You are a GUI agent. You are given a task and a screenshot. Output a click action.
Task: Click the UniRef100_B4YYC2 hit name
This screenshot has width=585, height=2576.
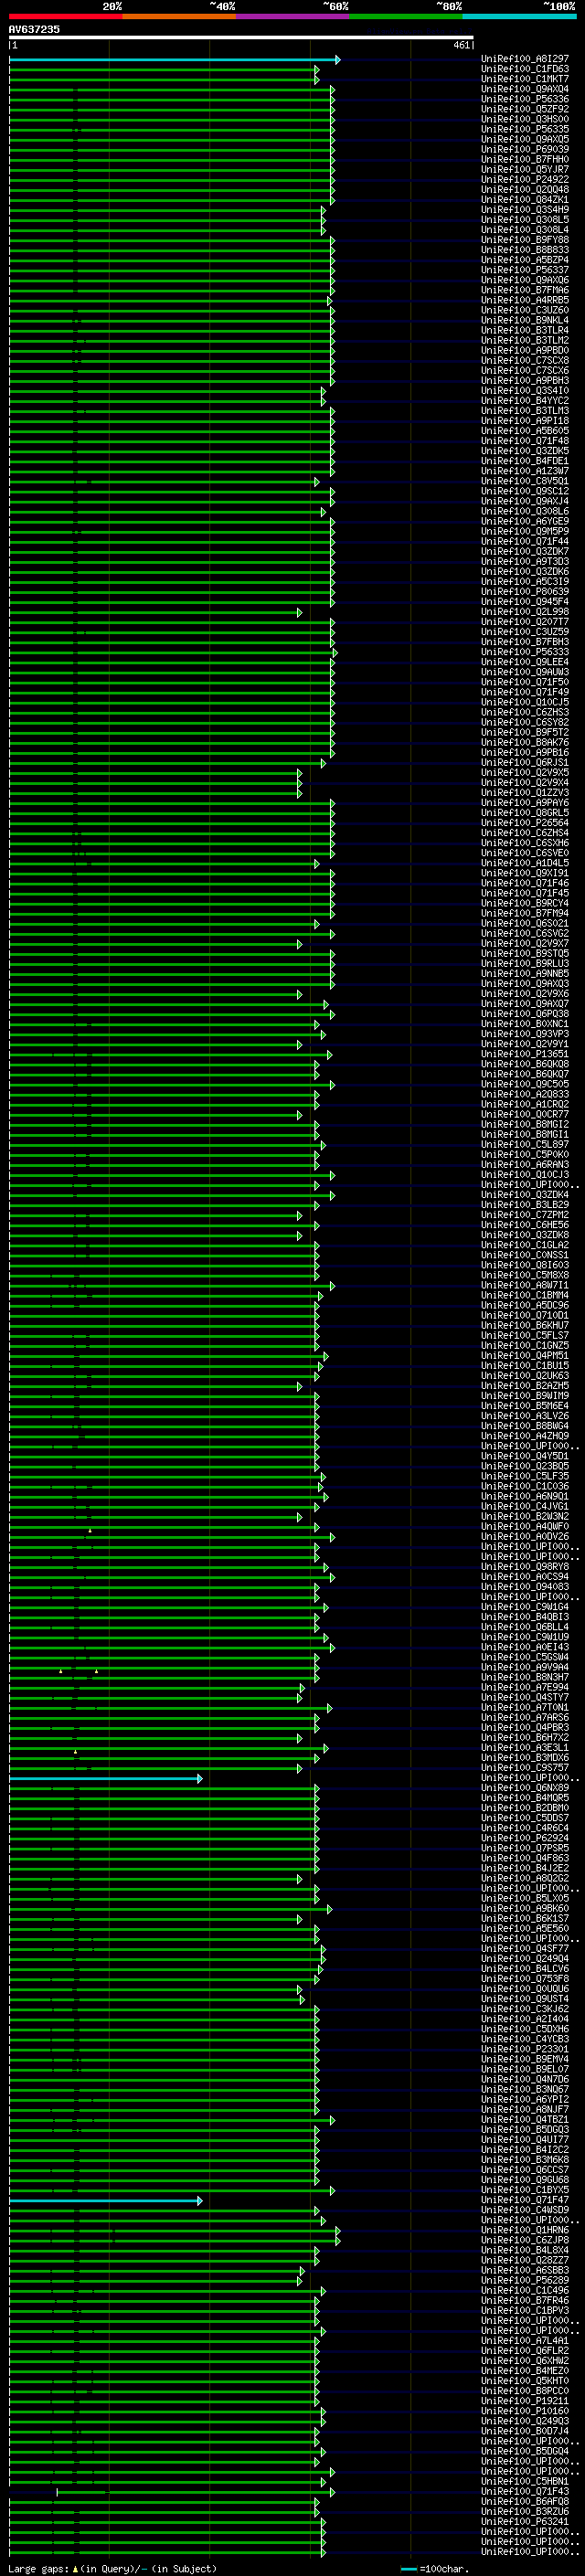(x=525, y=401)
